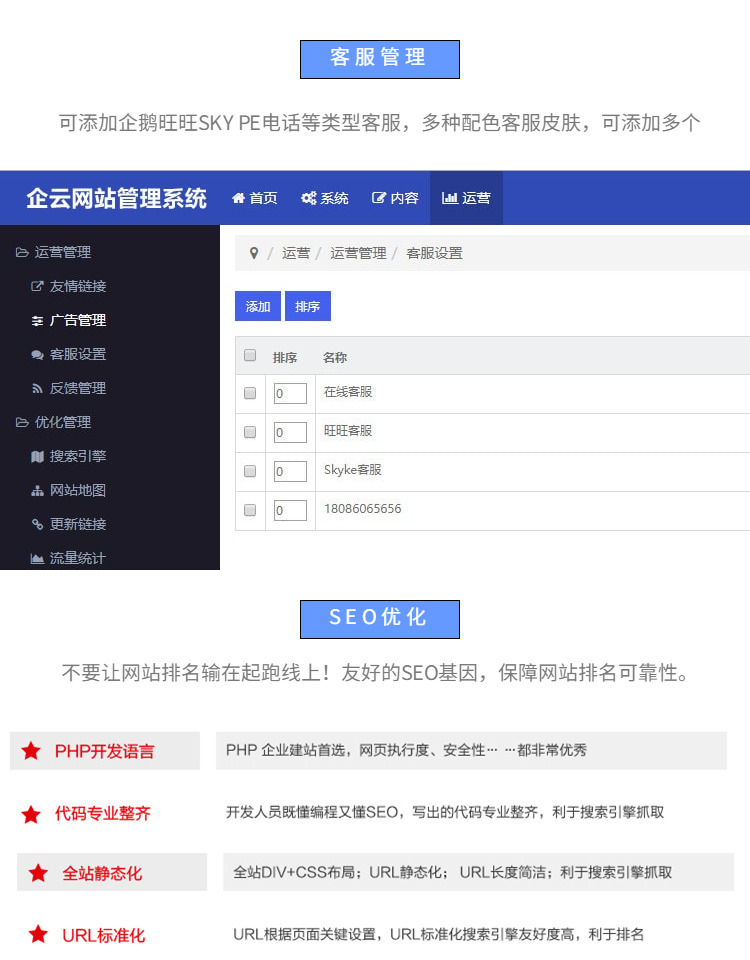Click the gears icon for 系统
This screenshot has width=750, height=960.
pos(309,198)
